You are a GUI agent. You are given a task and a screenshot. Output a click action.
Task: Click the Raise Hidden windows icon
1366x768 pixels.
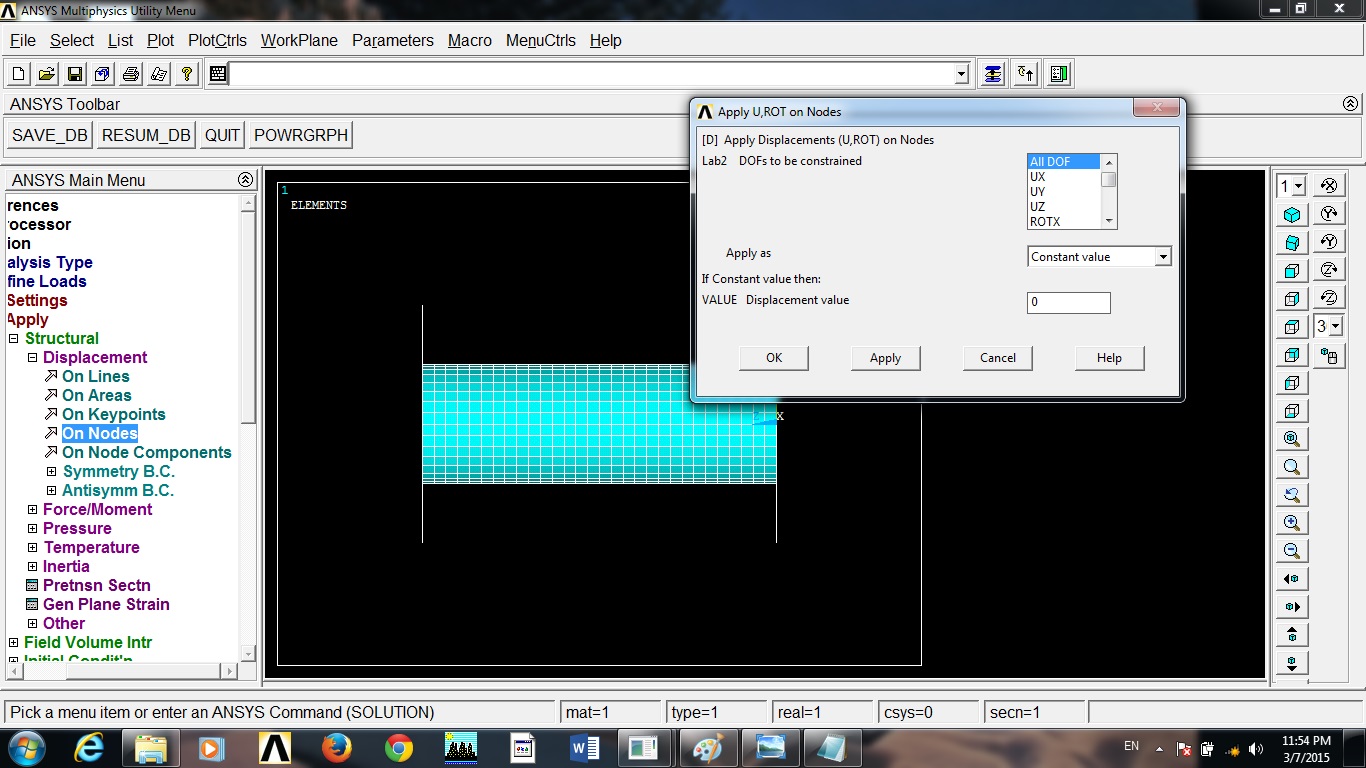(992, 74)
